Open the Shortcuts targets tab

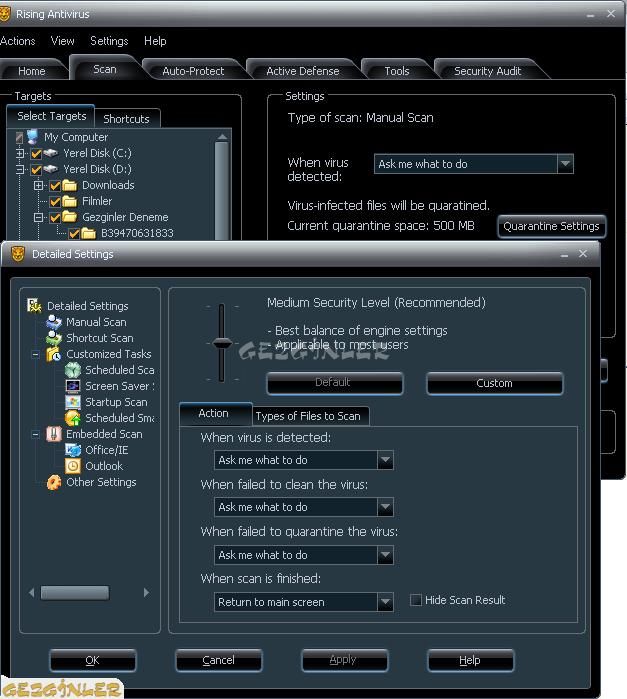127,119
